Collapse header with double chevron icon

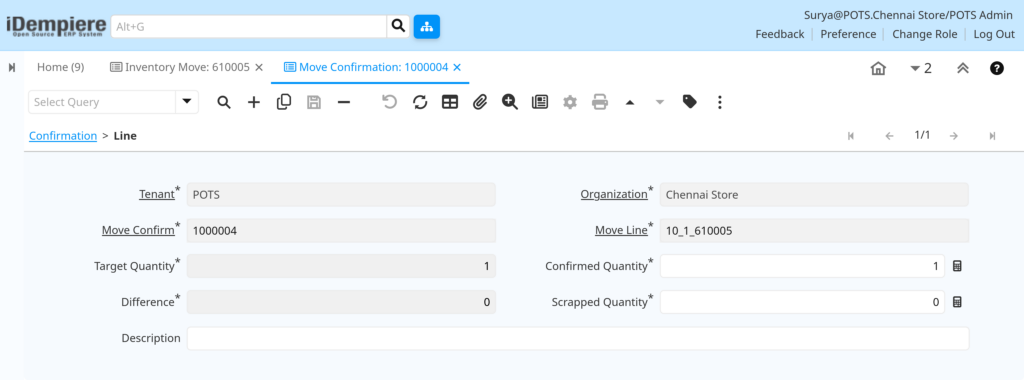pyautogui.click(x=963, y=68)
